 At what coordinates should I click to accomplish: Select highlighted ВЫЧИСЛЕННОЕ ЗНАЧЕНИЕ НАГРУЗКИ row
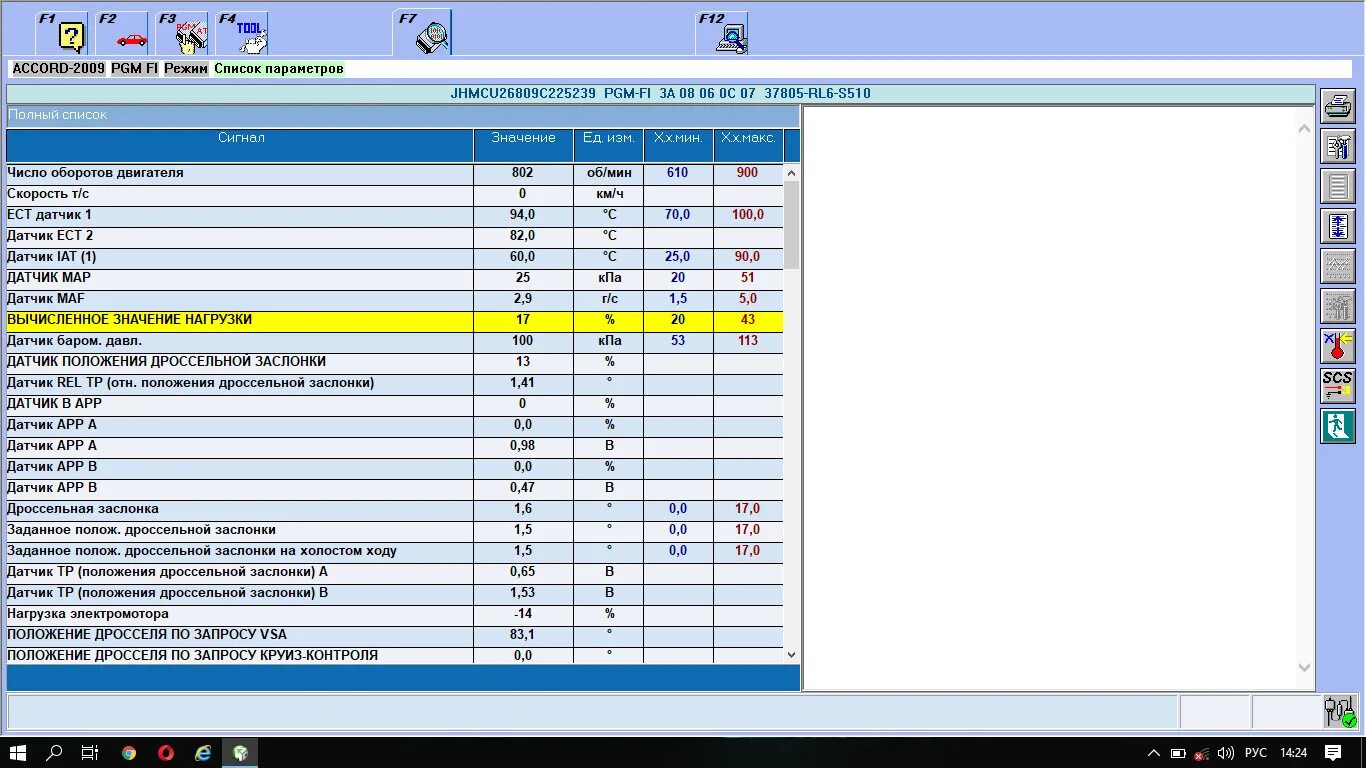coord(395,320)
